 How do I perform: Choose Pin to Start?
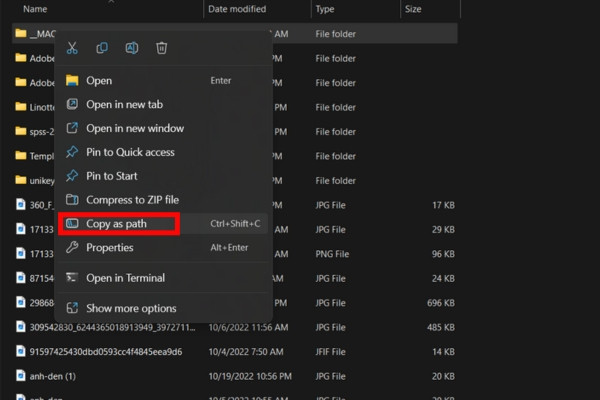[163, 176]
